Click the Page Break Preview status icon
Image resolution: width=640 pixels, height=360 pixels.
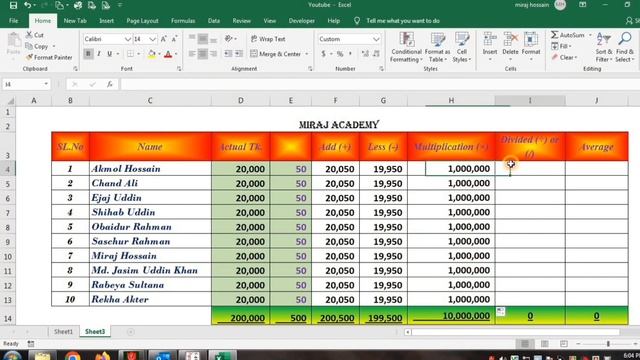click(564, 344)
